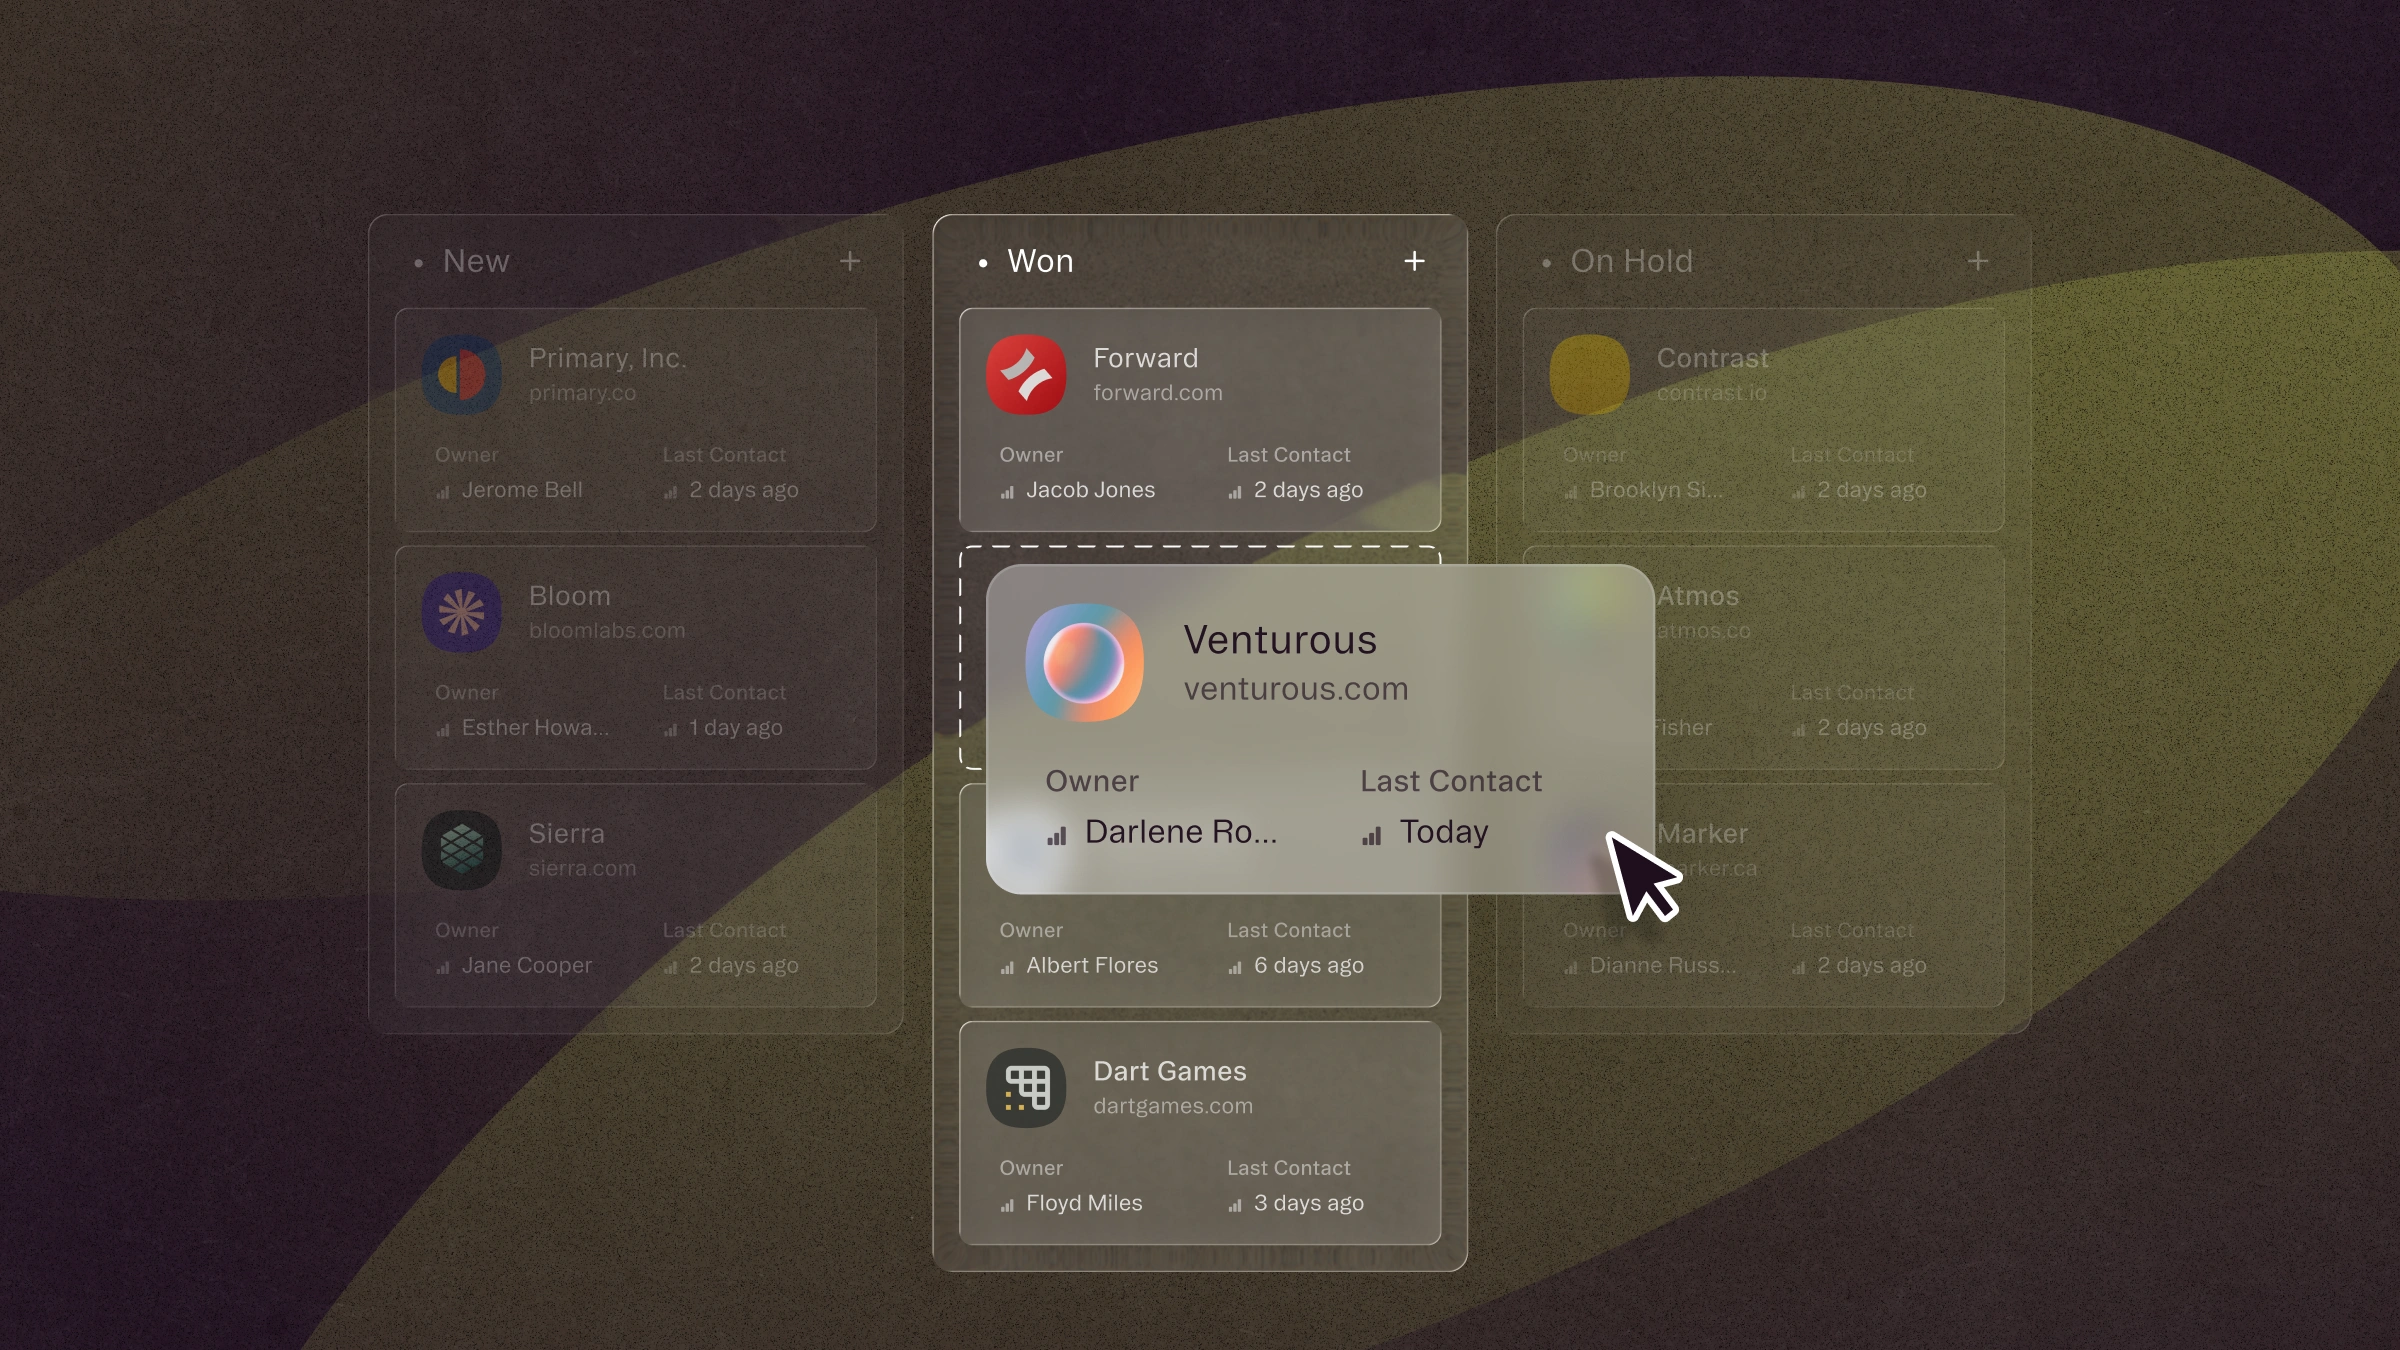Viewport: 2400px width, 1350px height.
Task: Visit the sierra.com domain link
Action: [x=582, y=868]
